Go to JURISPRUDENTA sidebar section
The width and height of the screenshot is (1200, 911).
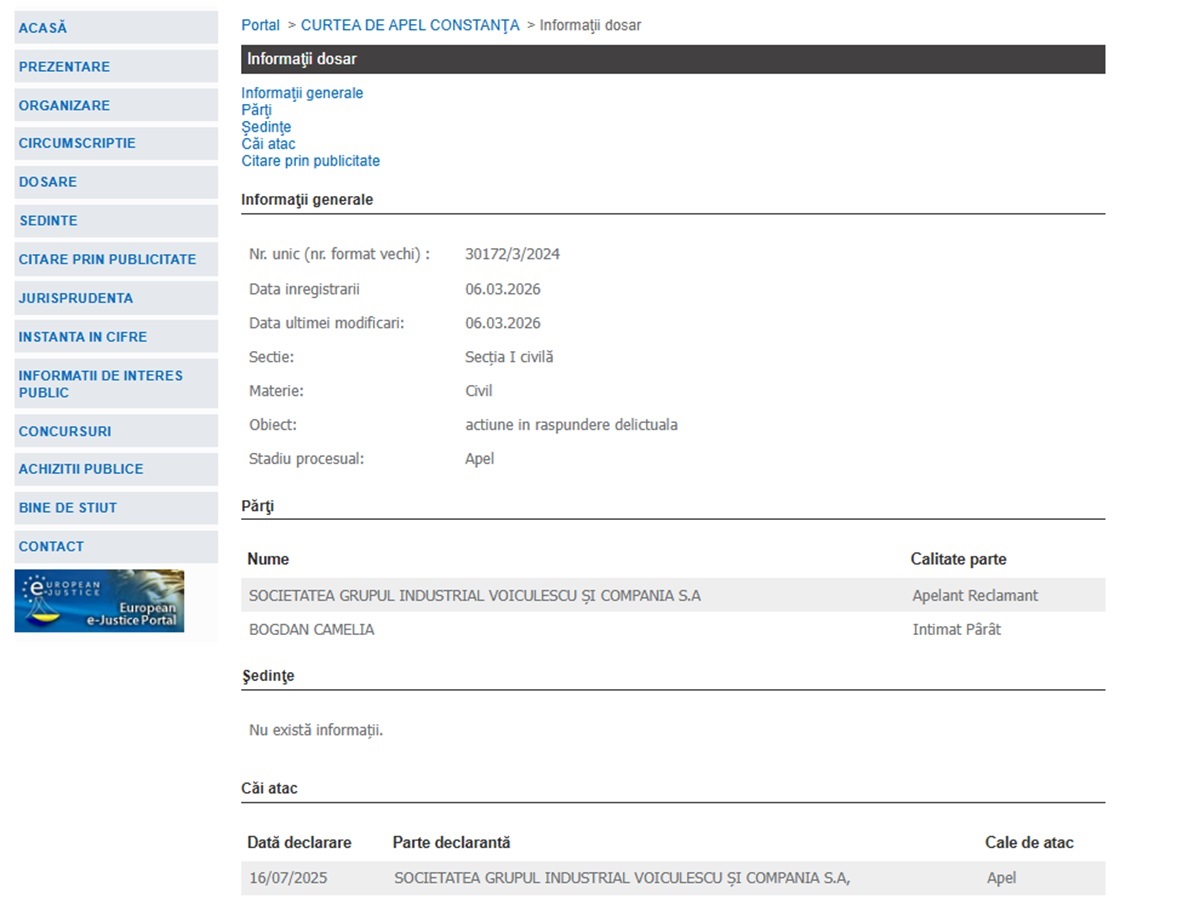(x=116, y=298)
